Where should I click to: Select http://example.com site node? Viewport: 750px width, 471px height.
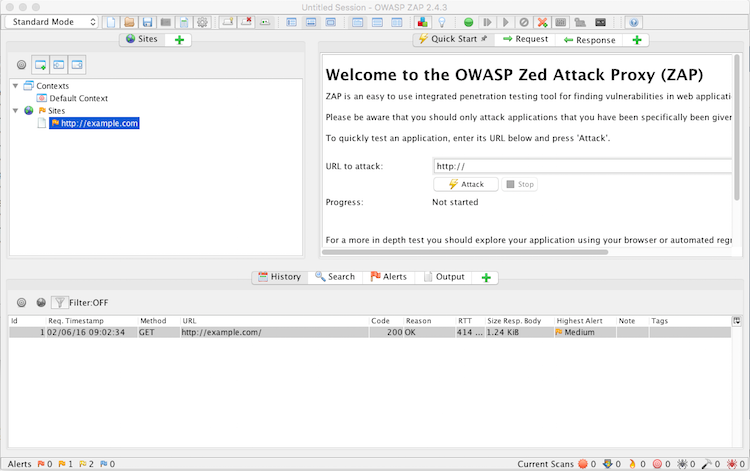coord(94,123)
